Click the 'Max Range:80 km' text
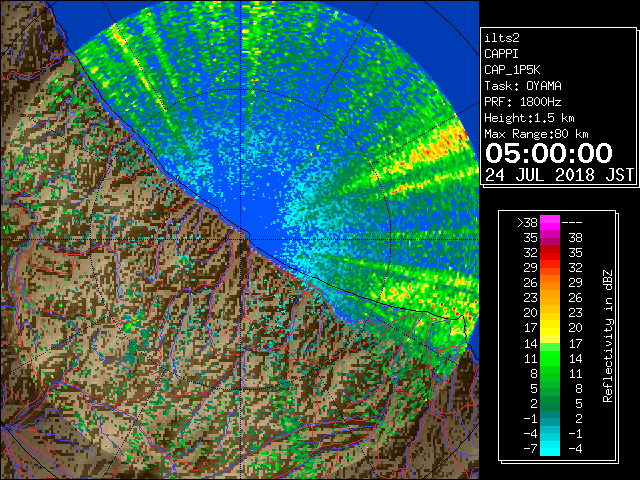 click(x=536, y=134)
